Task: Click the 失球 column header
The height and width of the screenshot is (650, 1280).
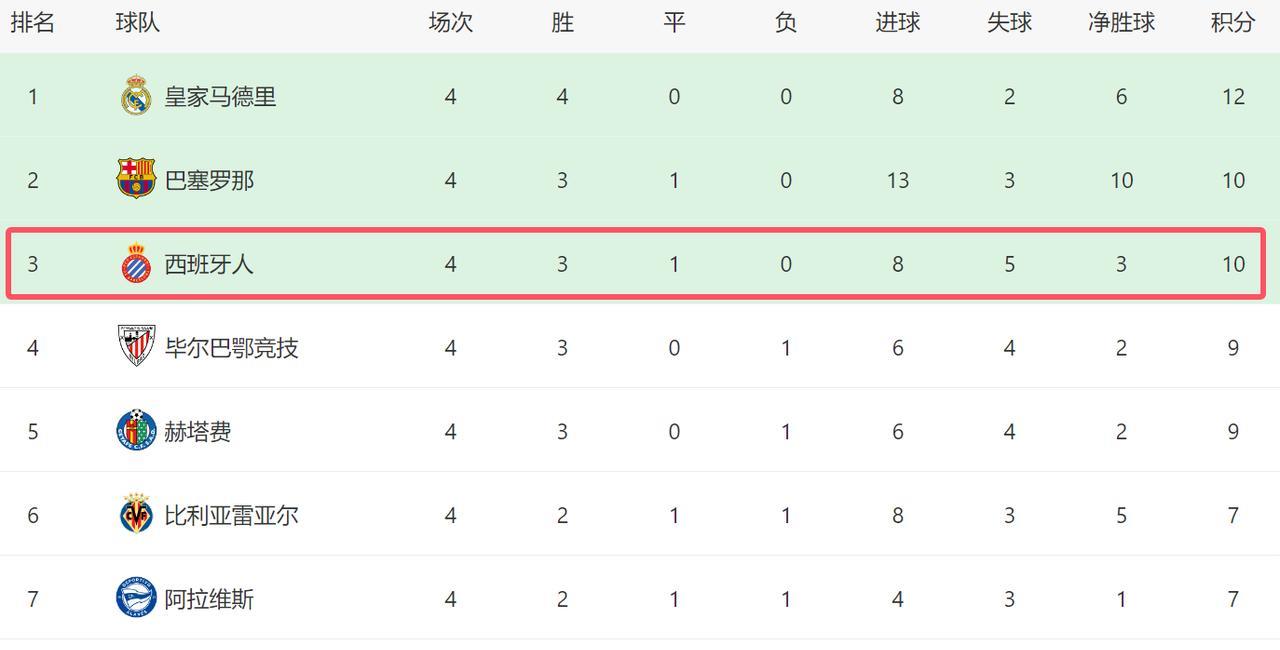Action: coord(1009,23)
